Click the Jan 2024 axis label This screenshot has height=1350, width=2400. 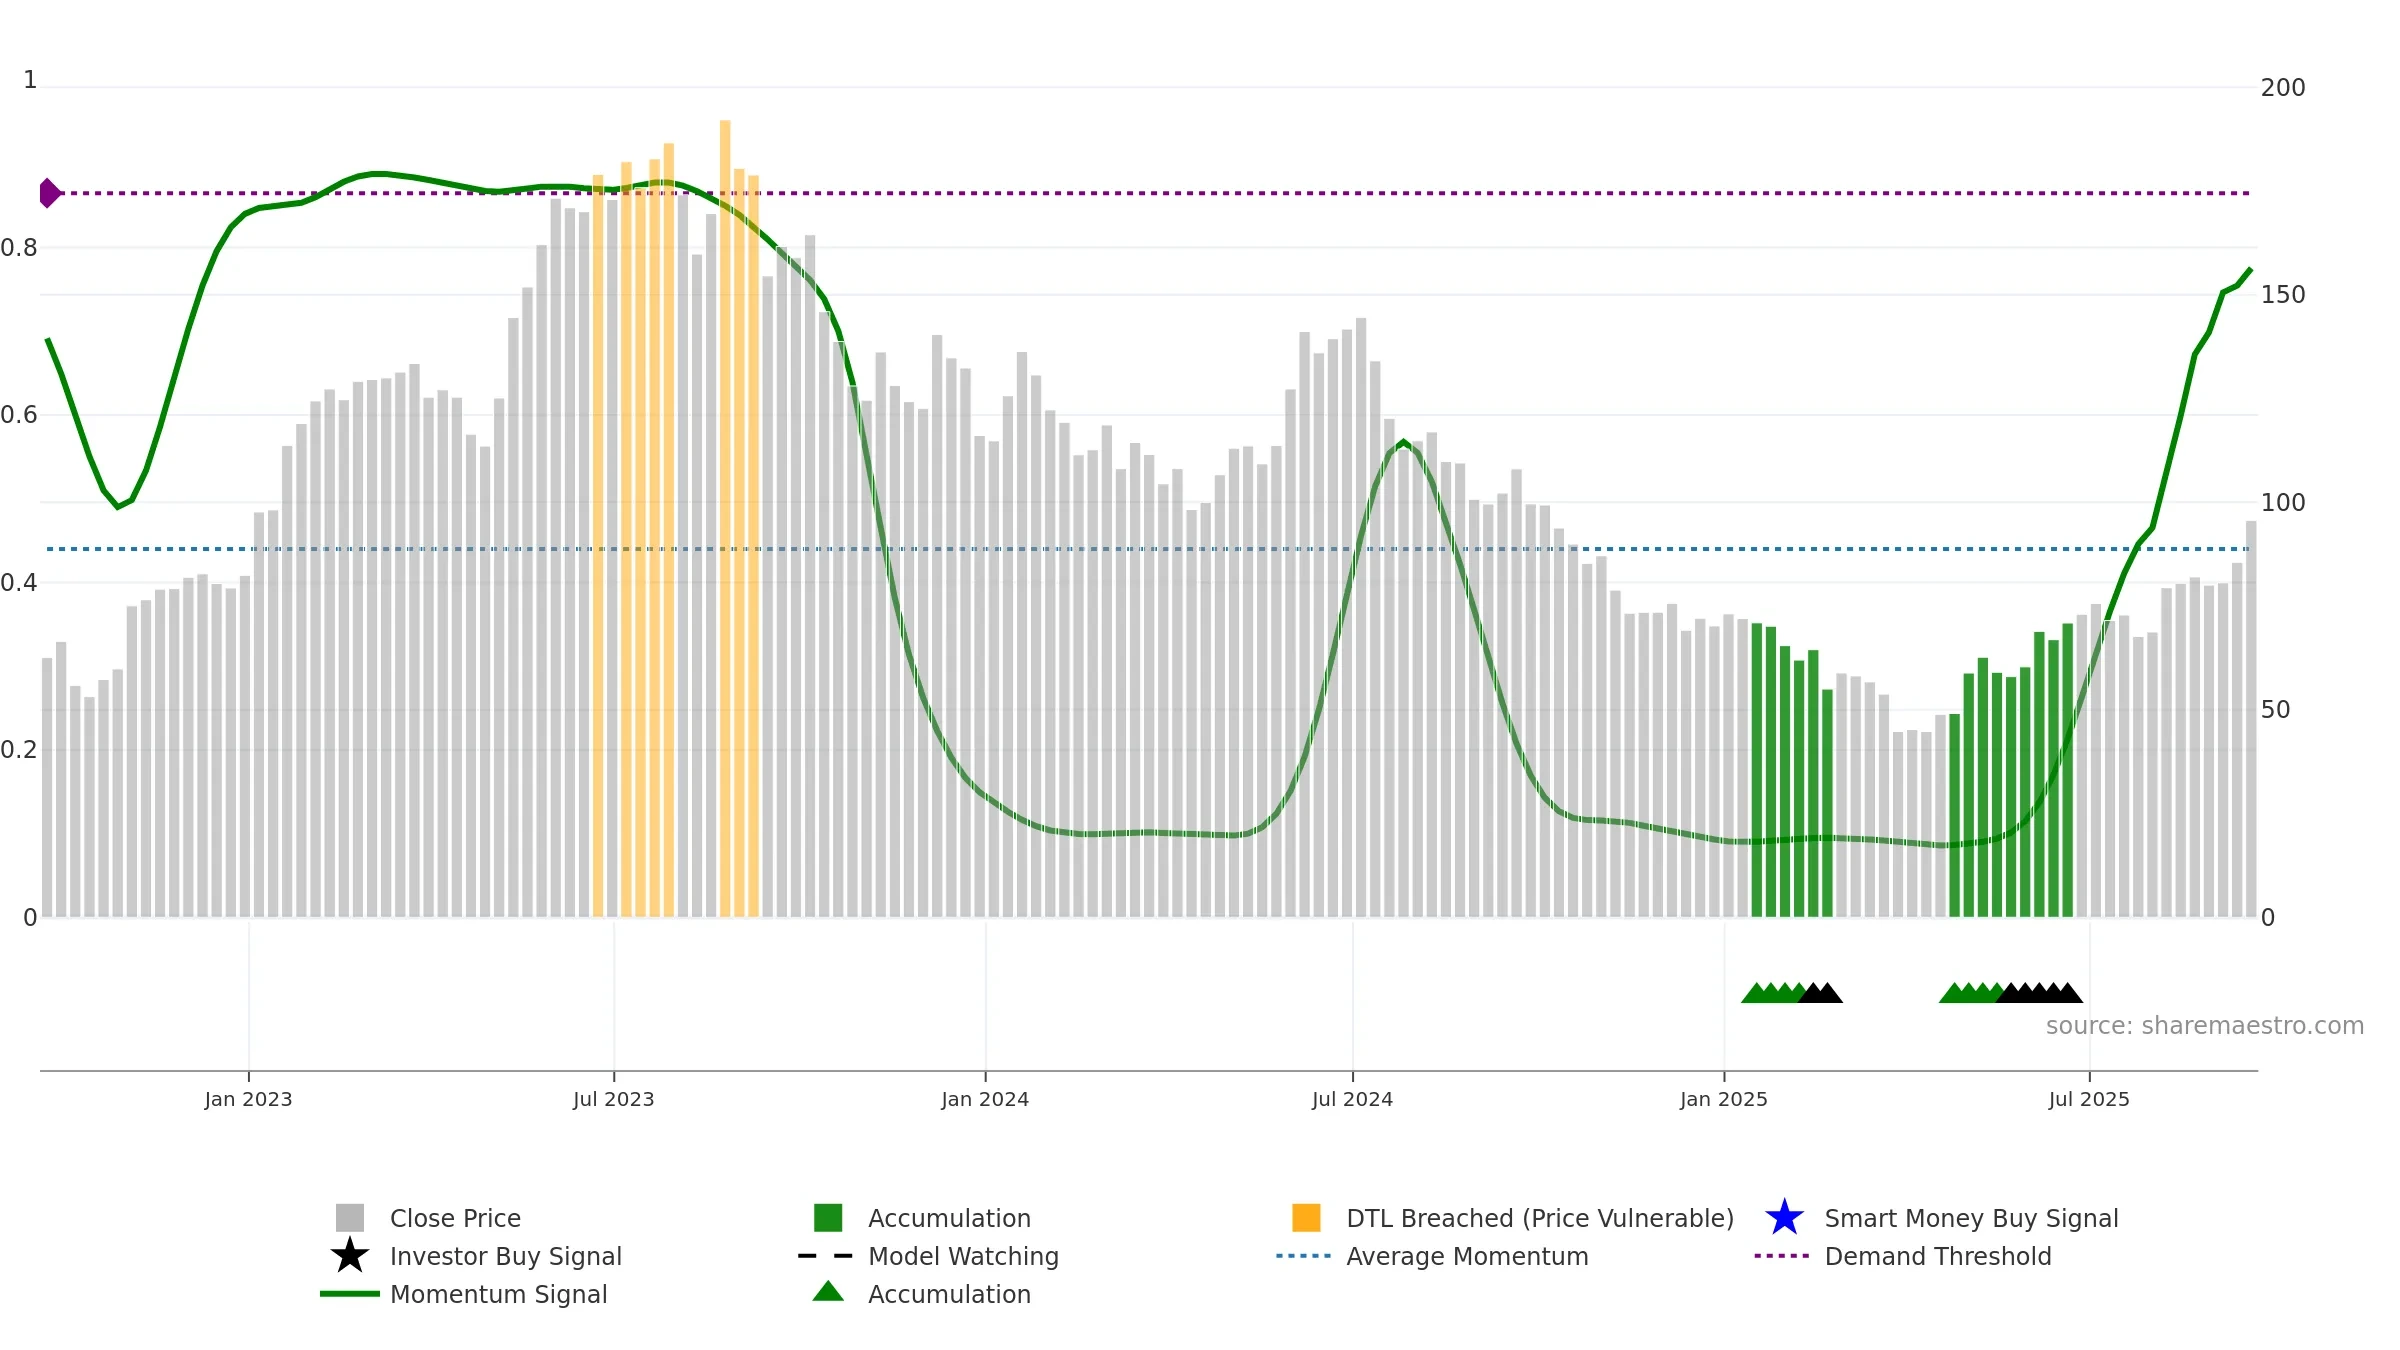click(x=985, y=1100)
